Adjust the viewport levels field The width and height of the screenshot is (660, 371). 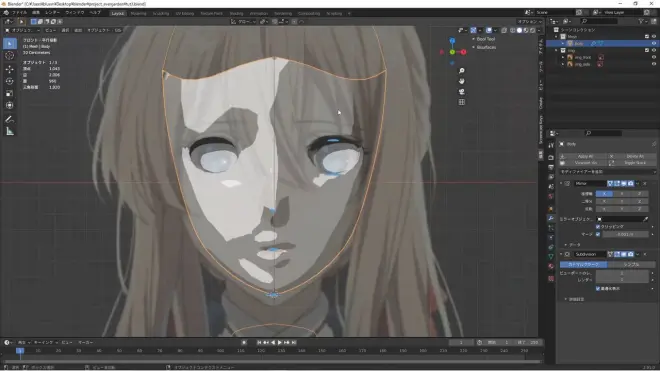point(622,273)
